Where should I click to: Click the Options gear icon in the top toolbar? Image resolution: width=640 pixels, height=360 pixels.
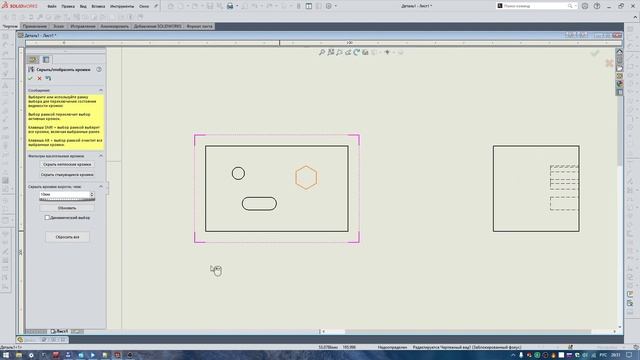tap(329, 6)
